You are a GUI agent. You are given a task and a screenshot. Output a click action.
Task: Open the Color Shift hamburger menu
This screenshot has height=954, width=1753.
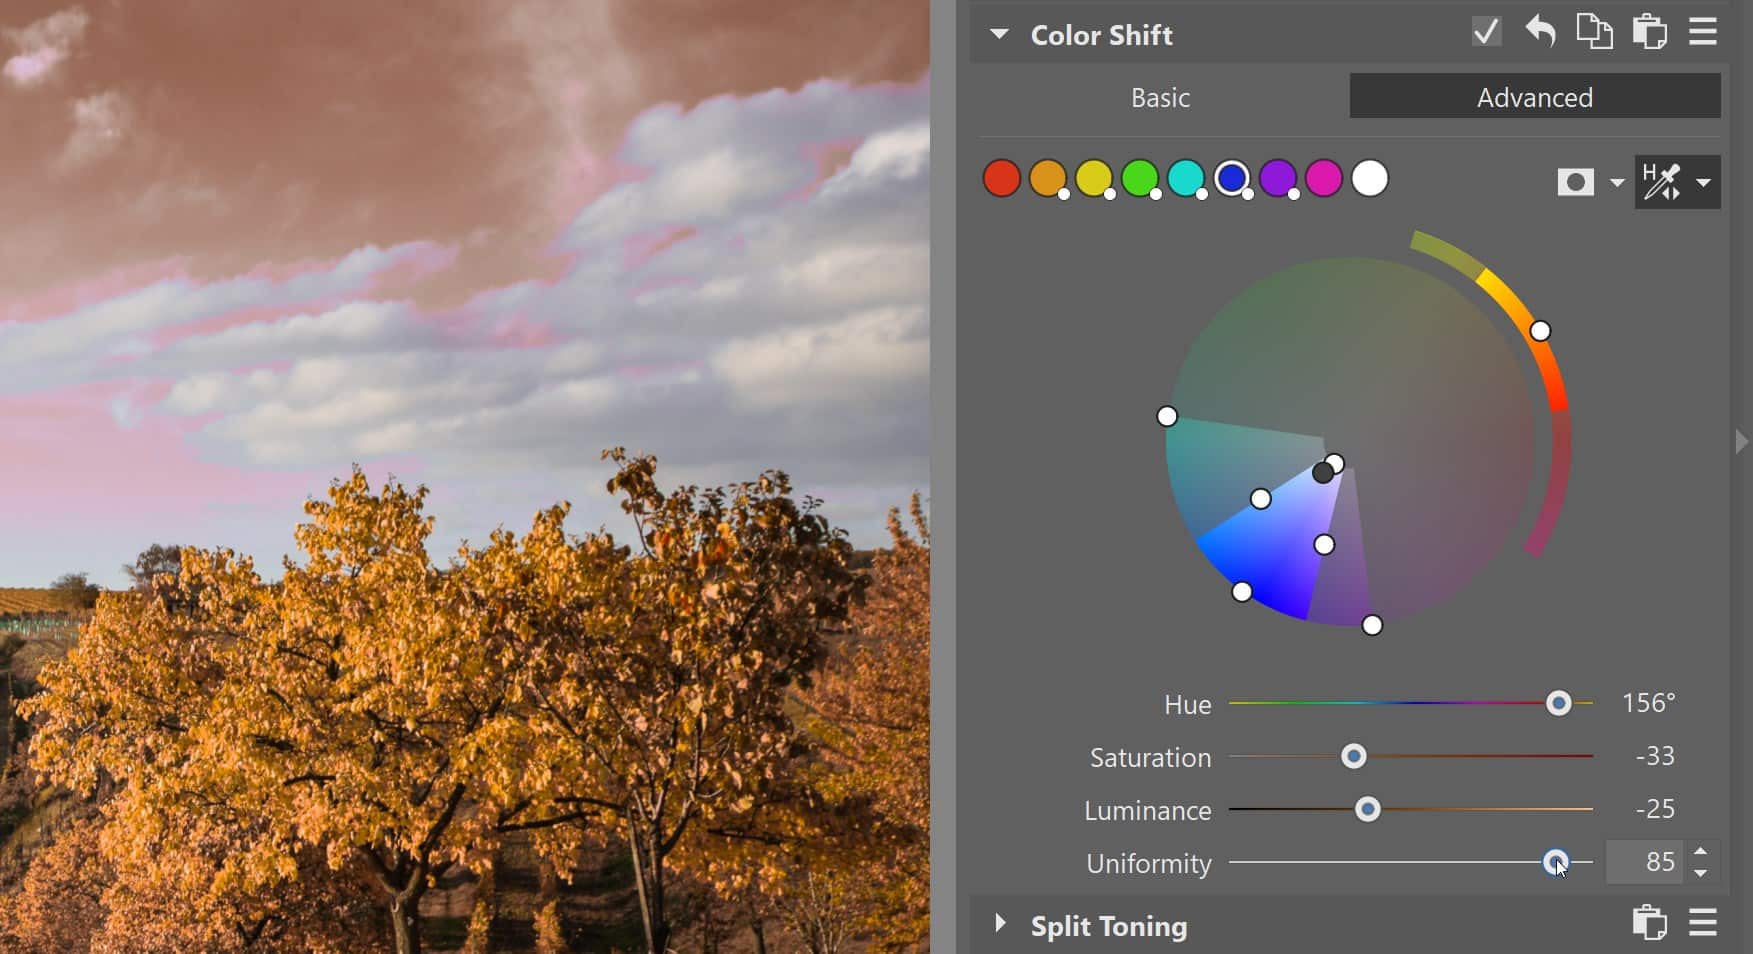[x=1703, y=32]
